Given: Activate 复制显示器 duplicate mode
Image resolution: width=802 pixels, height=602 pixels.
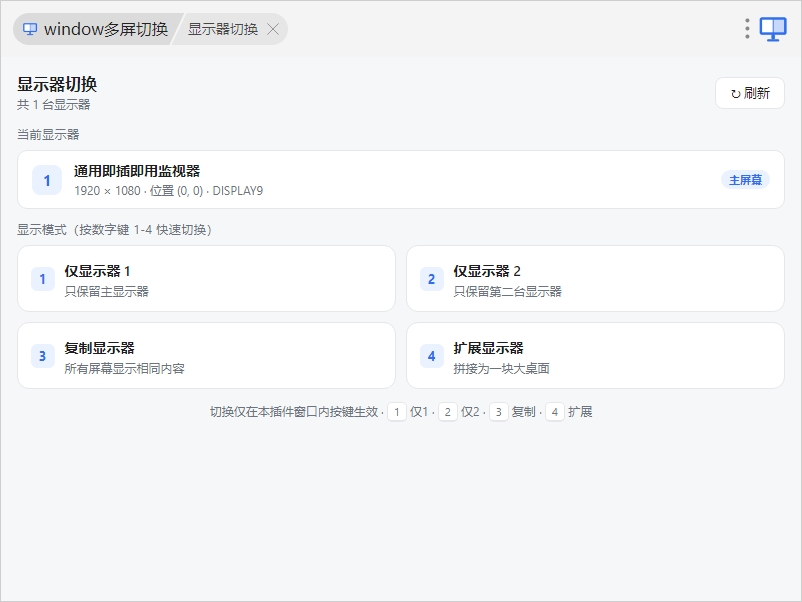Looking at the screenshot, I should pyautogui.click(x=207, y=355).
